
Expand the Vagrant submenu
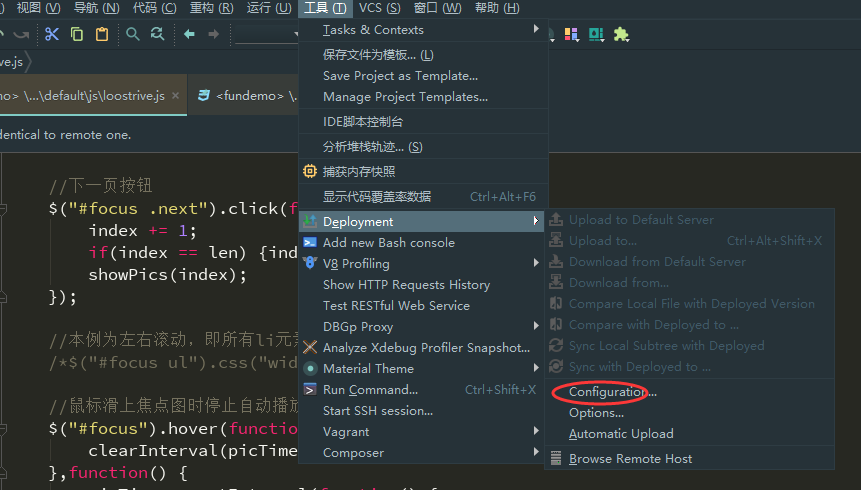(x=422, y=432)
